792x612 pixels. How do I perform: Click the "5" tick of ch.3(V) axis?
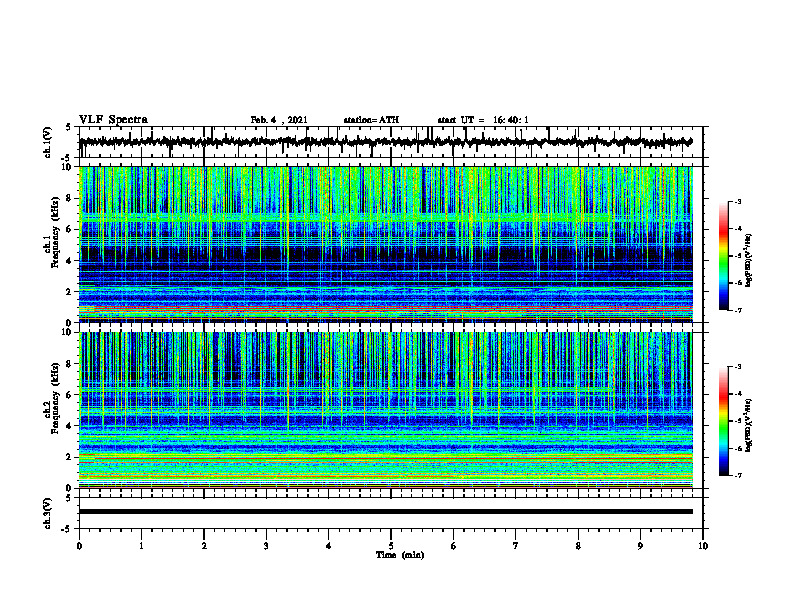click(x=68, y=499)
